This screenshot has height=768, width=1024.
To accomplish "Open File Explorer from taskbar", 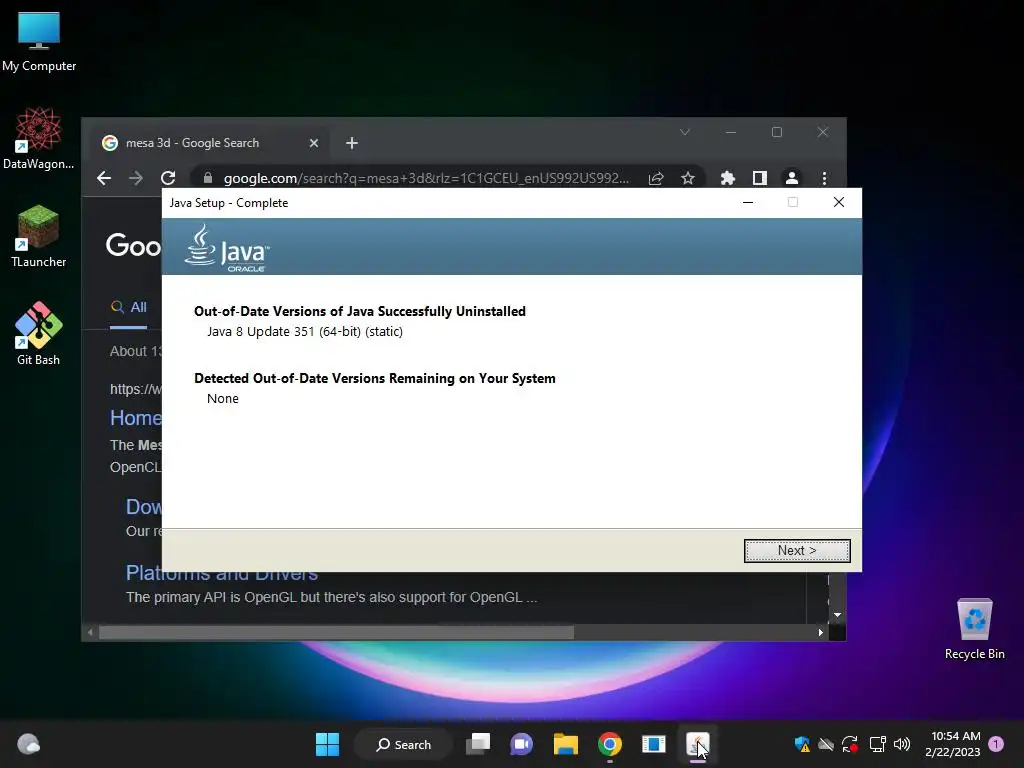I will [x=566, y=744].
